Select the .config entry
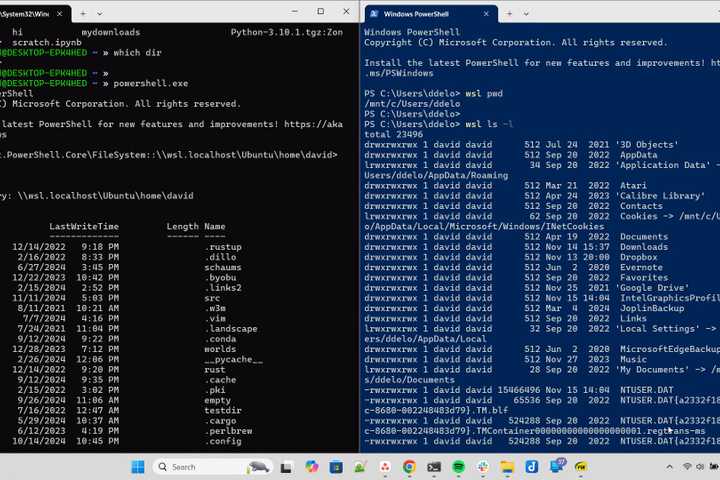Viewport: 720px width, 480px height. (223, 441)
